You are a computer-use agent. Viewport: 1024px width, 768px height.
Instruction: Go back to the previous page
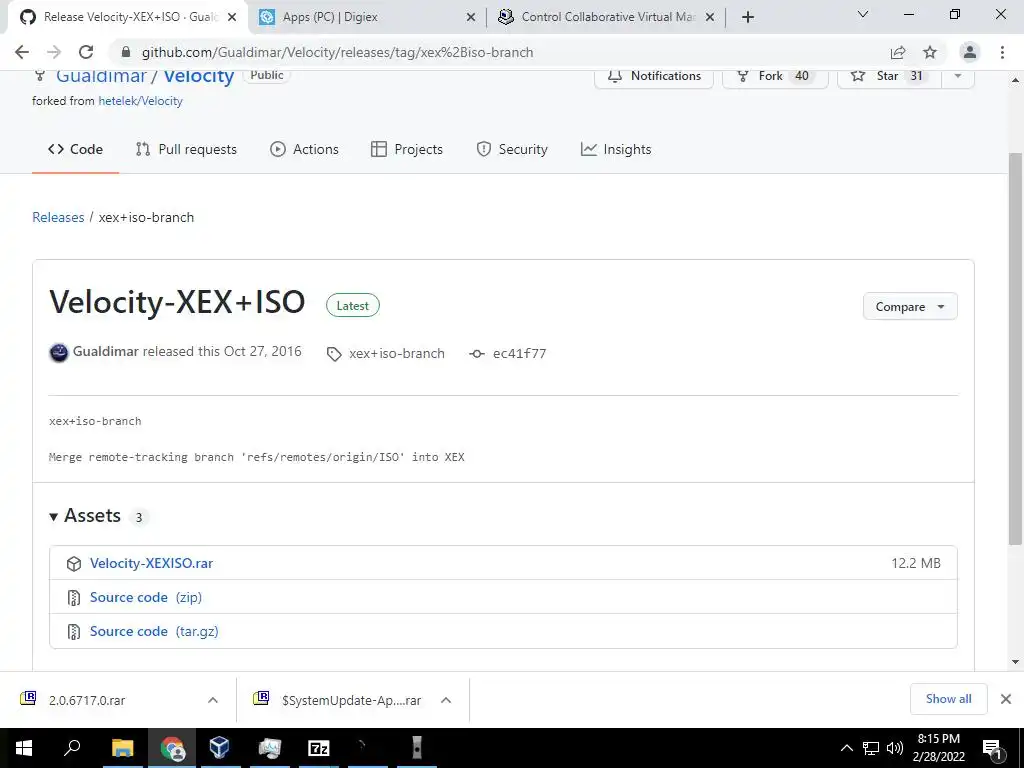[22, 52]
